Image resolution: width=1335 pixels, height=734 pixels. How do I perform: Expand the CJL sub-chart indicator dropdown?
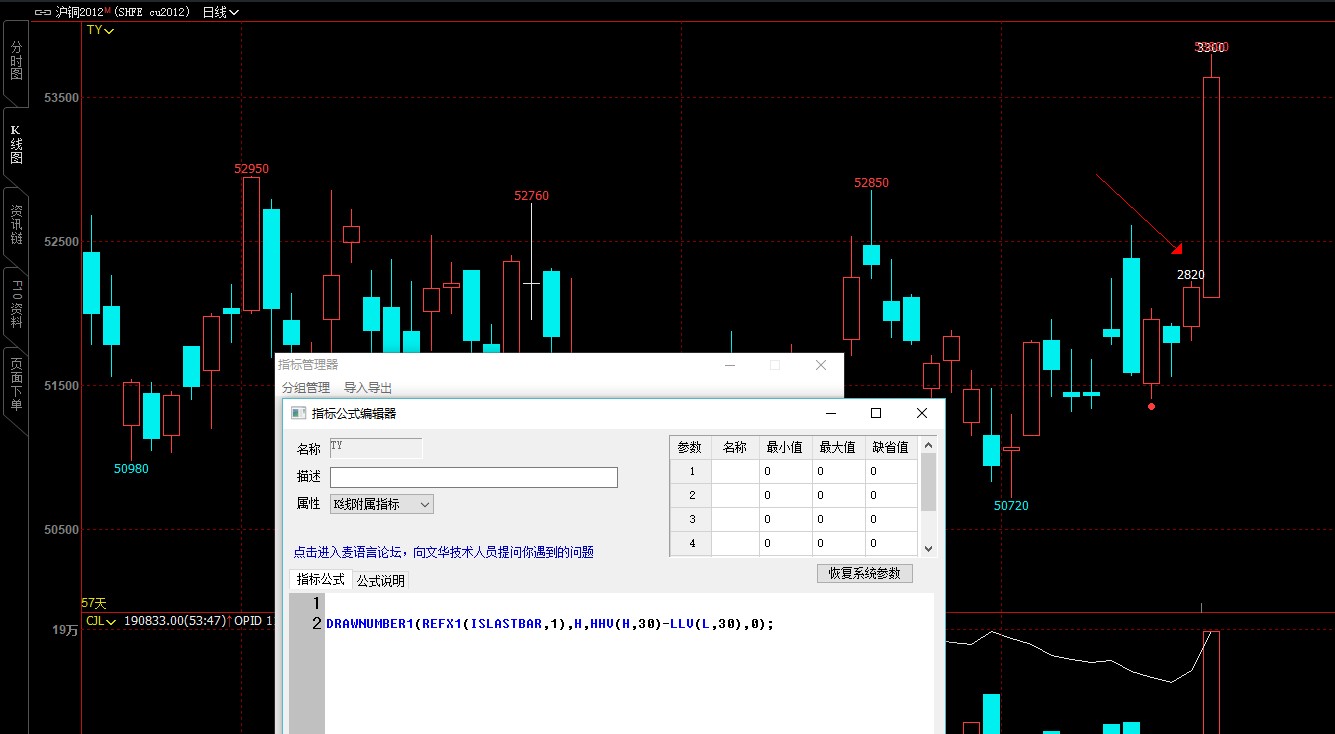point(100,621)
